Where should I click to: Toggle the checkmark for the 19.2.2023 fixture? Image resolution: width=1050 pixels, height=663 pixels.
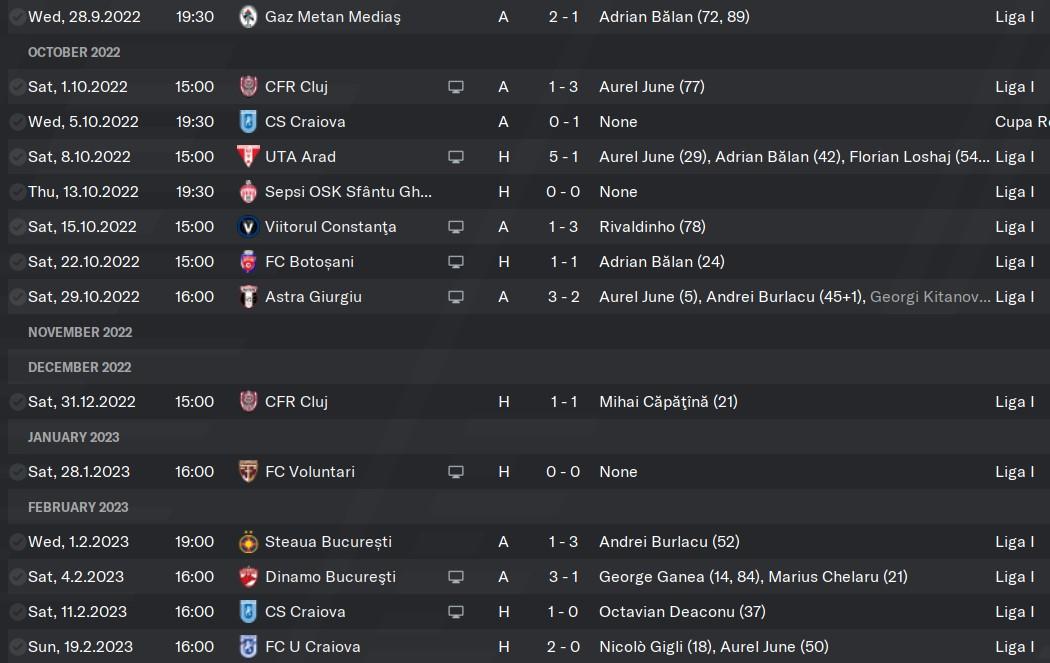click(x=17, y=647)
